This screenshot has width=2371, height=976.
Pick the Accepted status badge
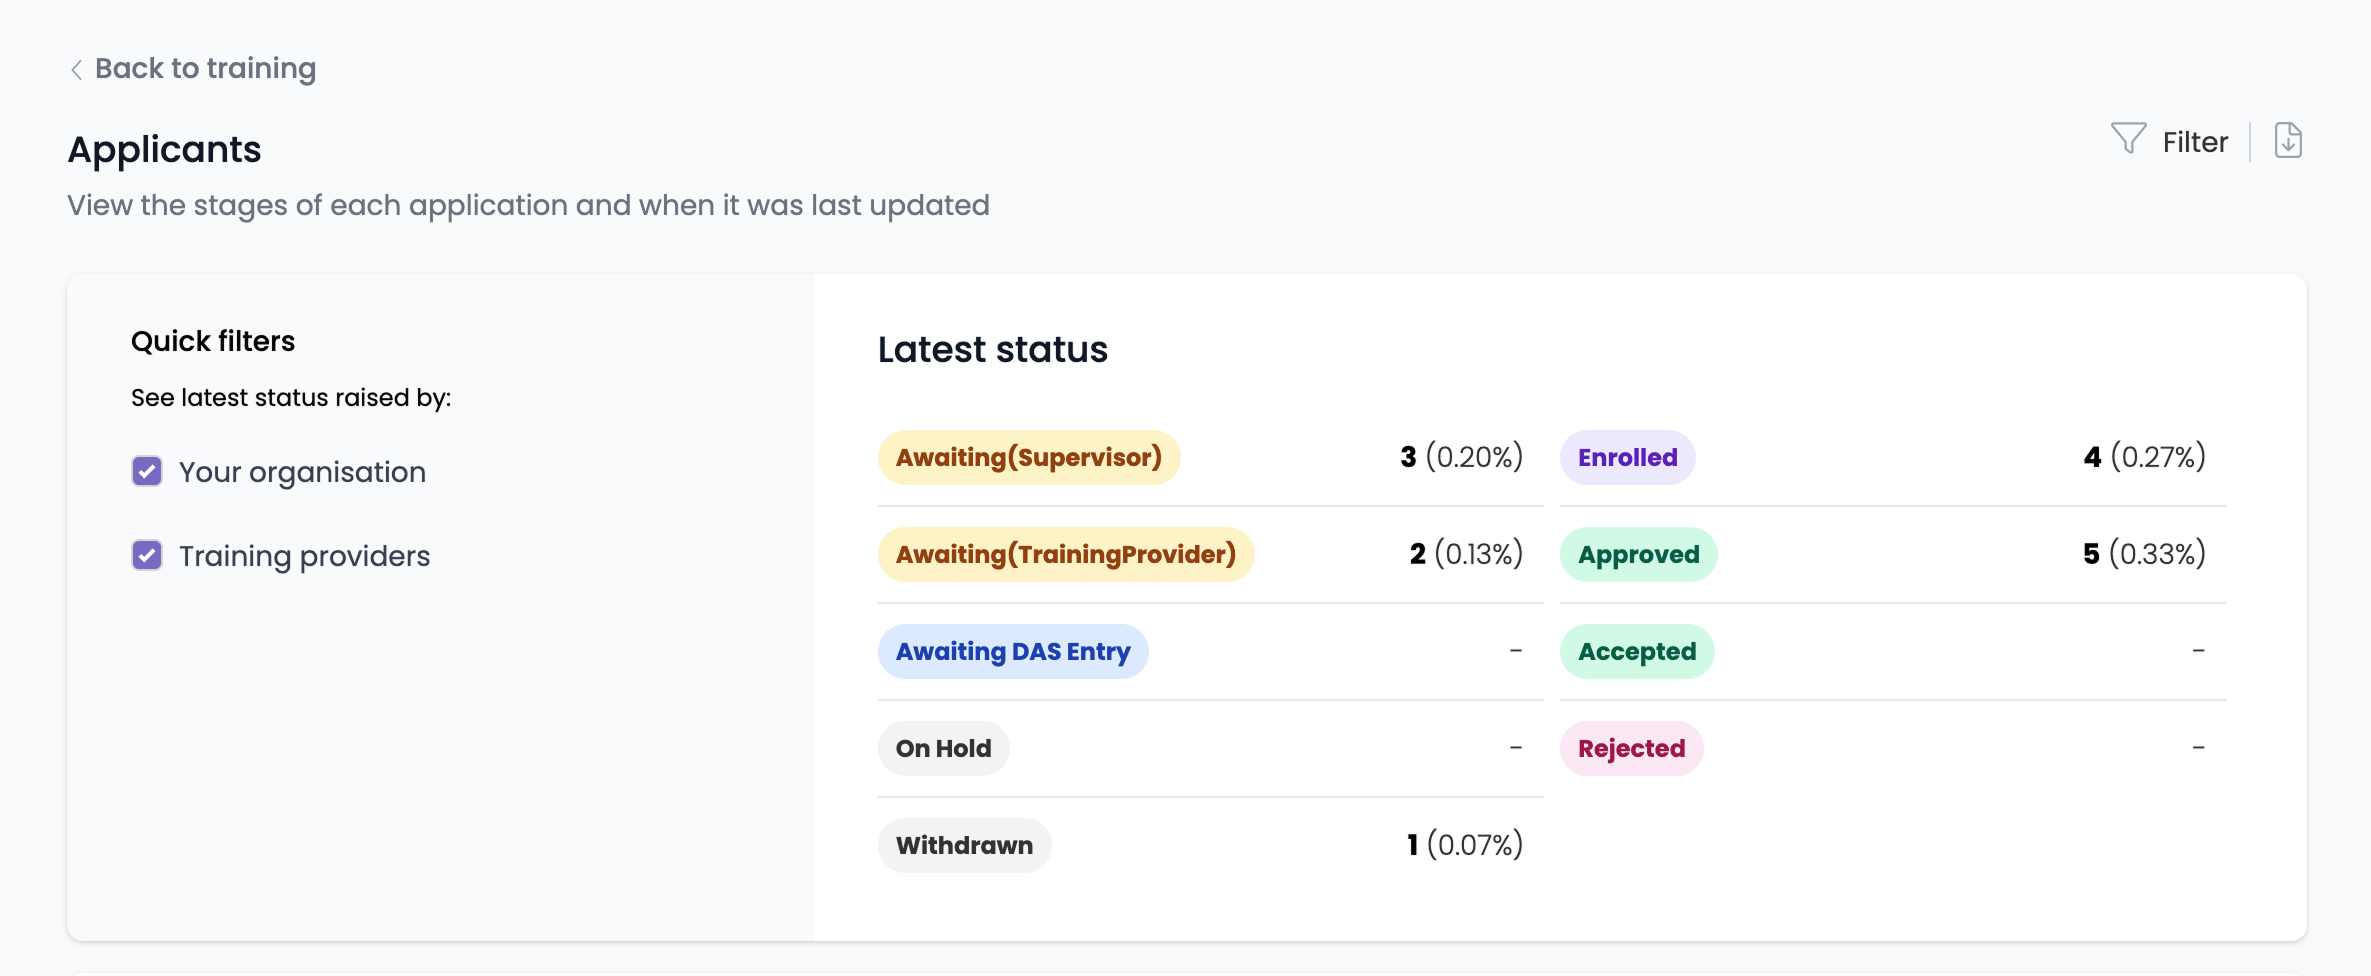pos(1637,651)
